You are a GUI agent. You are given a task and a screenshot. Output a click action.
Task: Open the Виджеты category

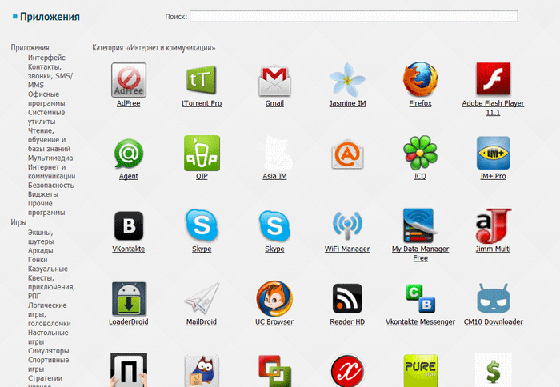[x=43, y=195]
